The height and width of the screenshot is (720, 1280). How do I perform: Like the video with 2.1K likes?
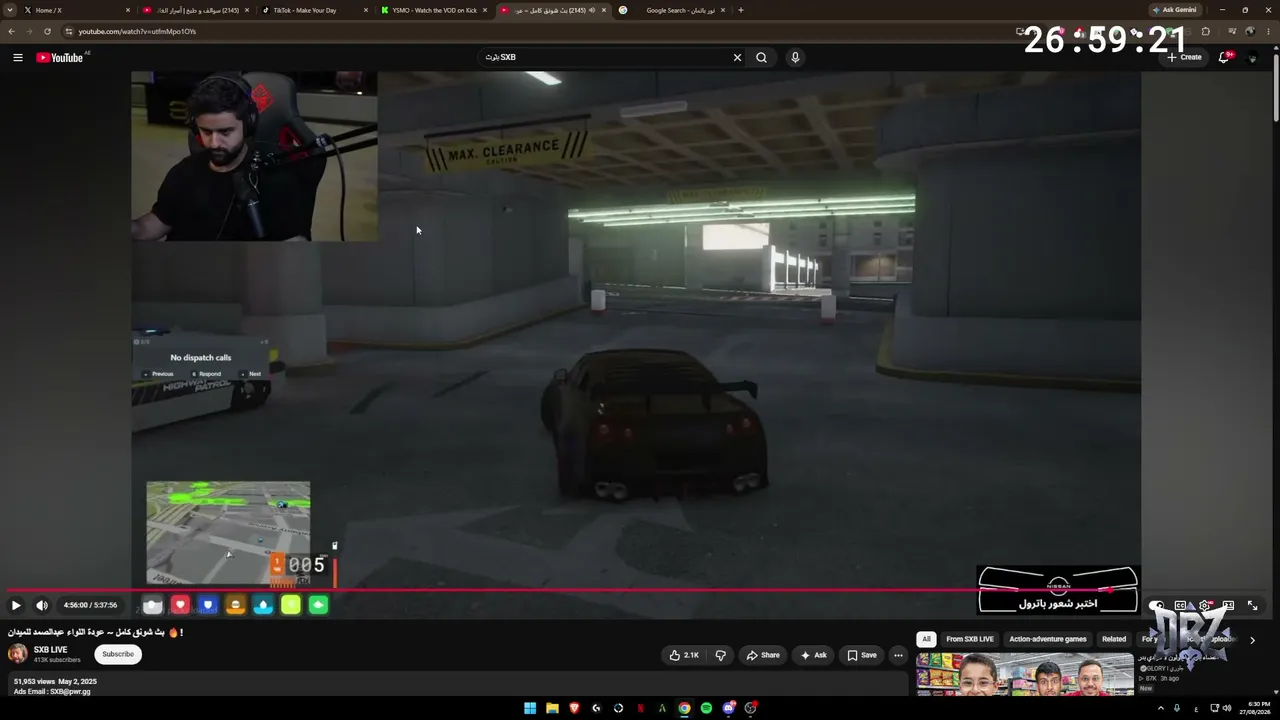(x=685, y=655)
